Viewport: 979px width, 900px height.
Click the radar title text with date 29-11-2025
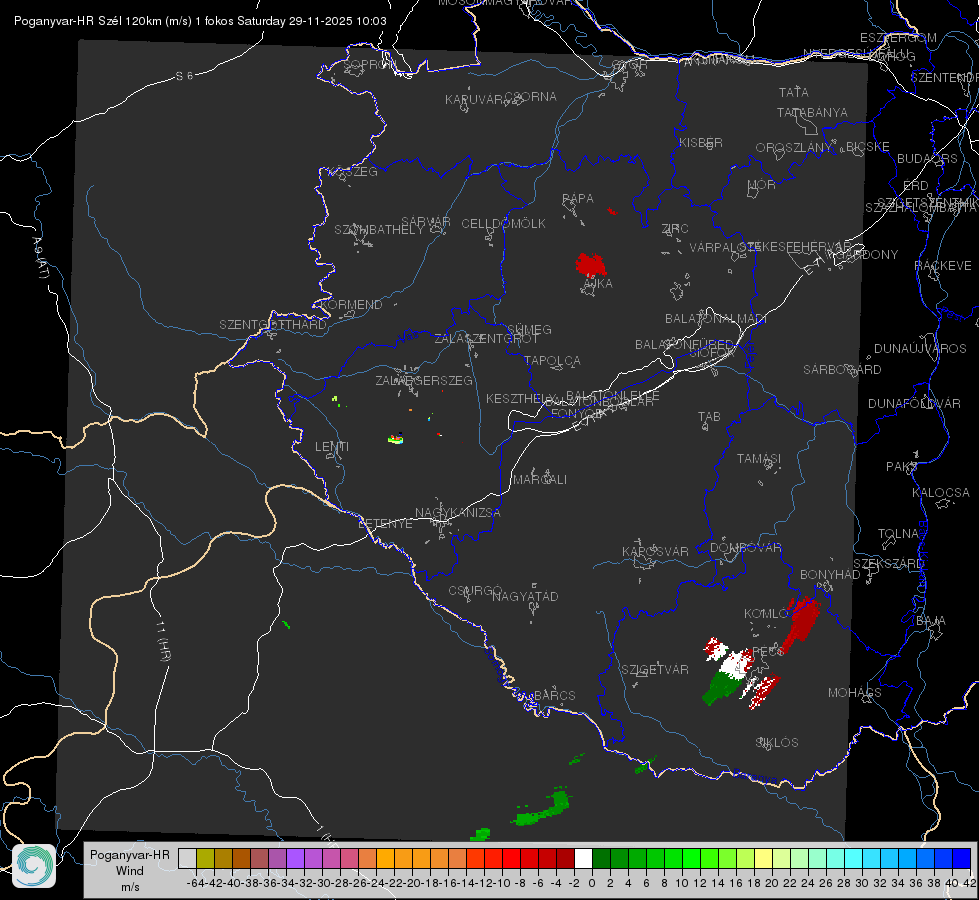coord(200,21)
